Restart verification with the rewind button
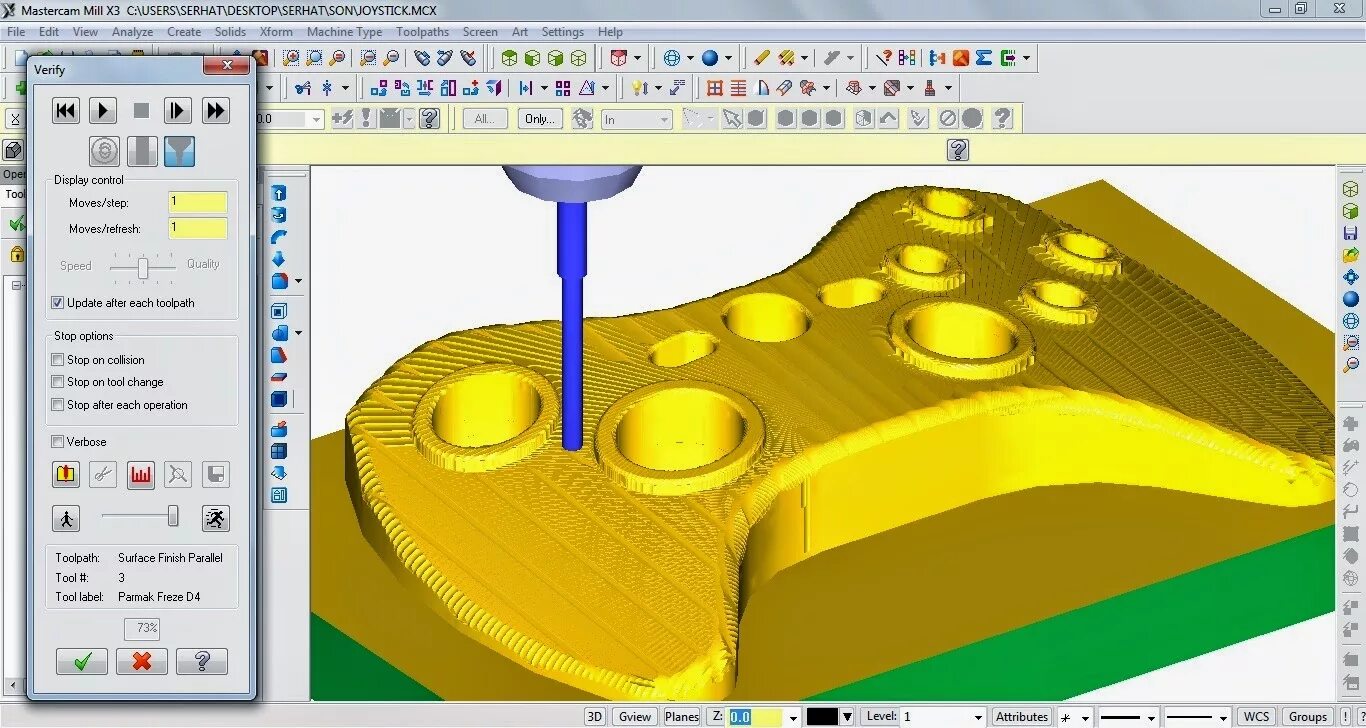This screenshot has width=1366, height=728. coord(66,110)
